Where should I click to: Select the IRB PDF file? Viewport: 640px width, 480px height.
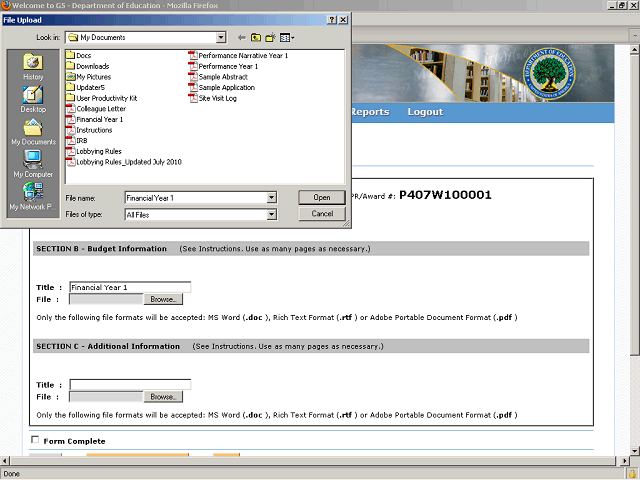(x=77, y=140)
